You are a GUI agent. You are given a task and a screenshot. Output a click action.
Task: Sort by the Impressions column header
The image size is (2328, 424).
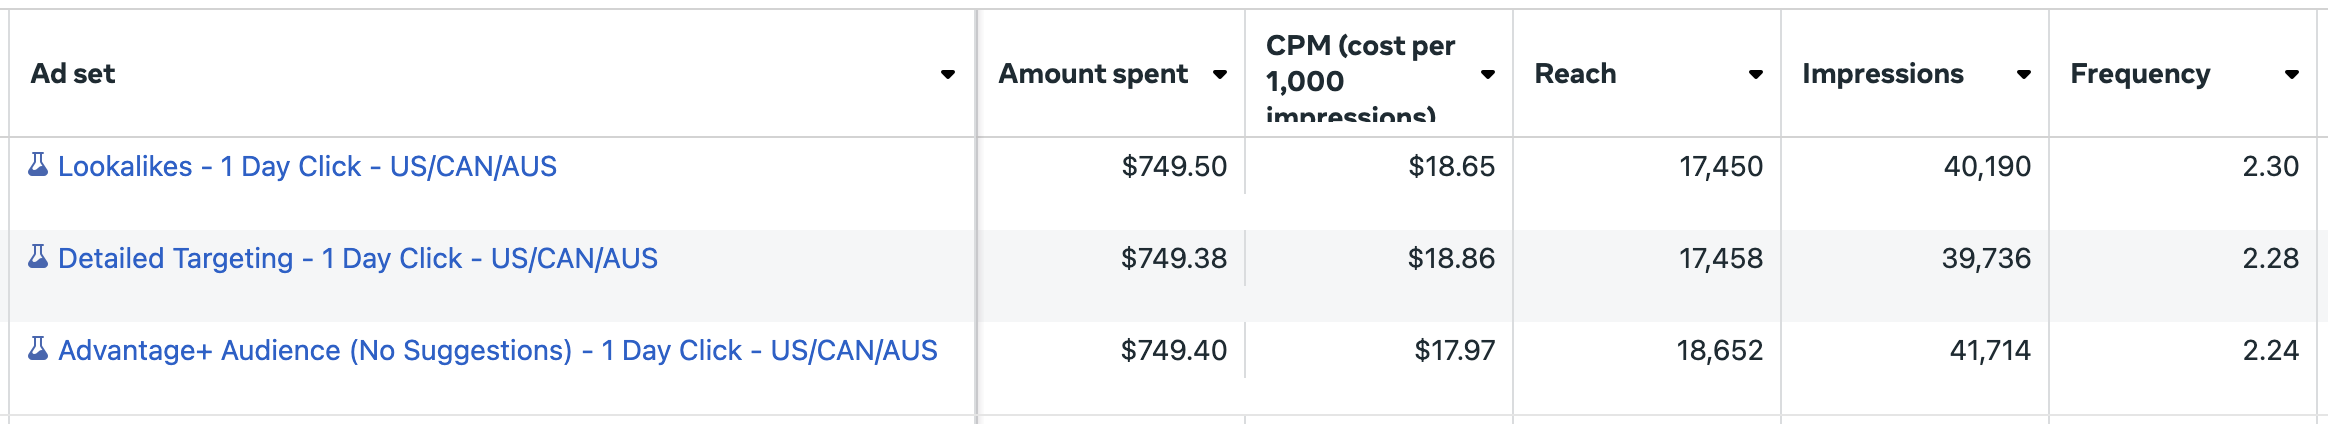(1883, 74)
